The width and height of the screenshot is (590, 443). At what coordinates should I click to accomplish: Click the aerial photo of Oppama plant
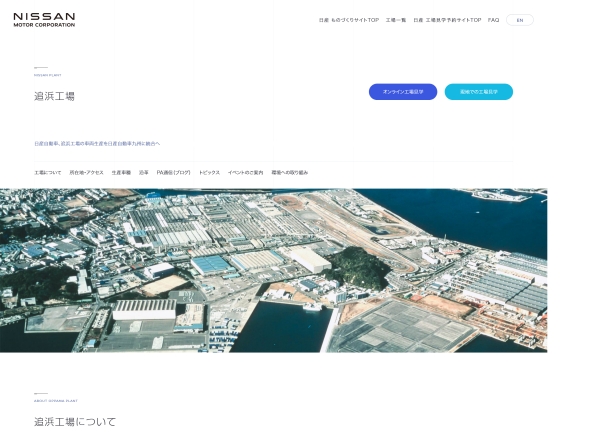click(274, 270)
